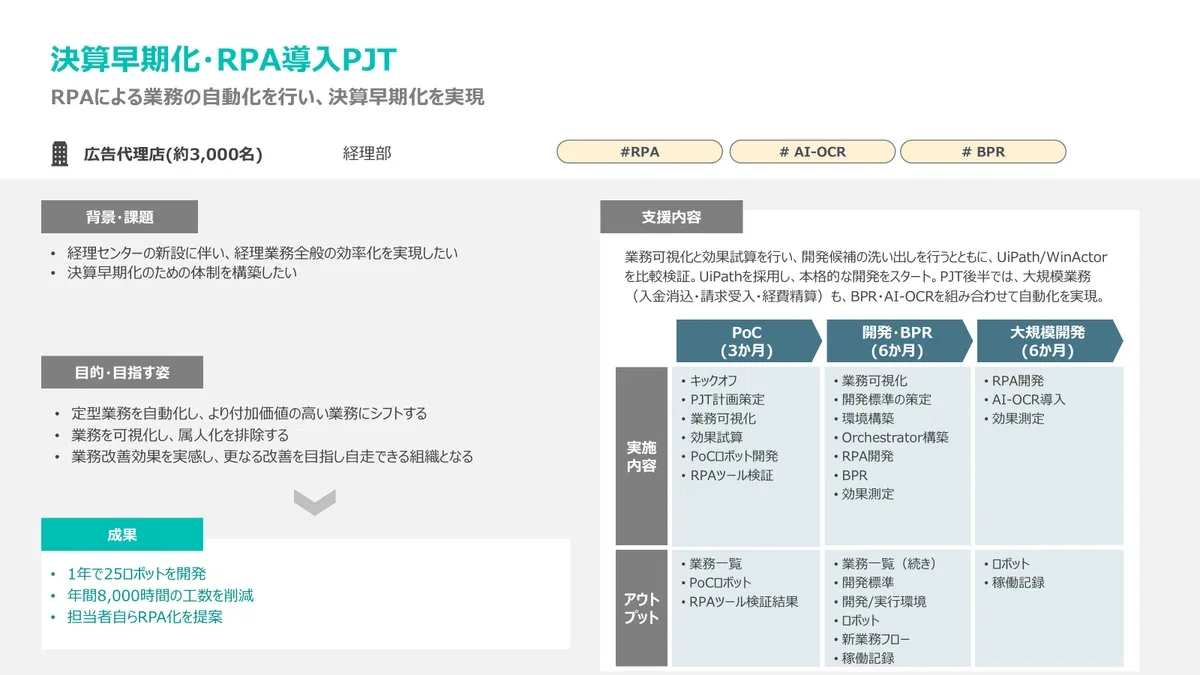Select the アウトプット row label
This screenshot has height=675, width=1200.
tap(641, 608)
